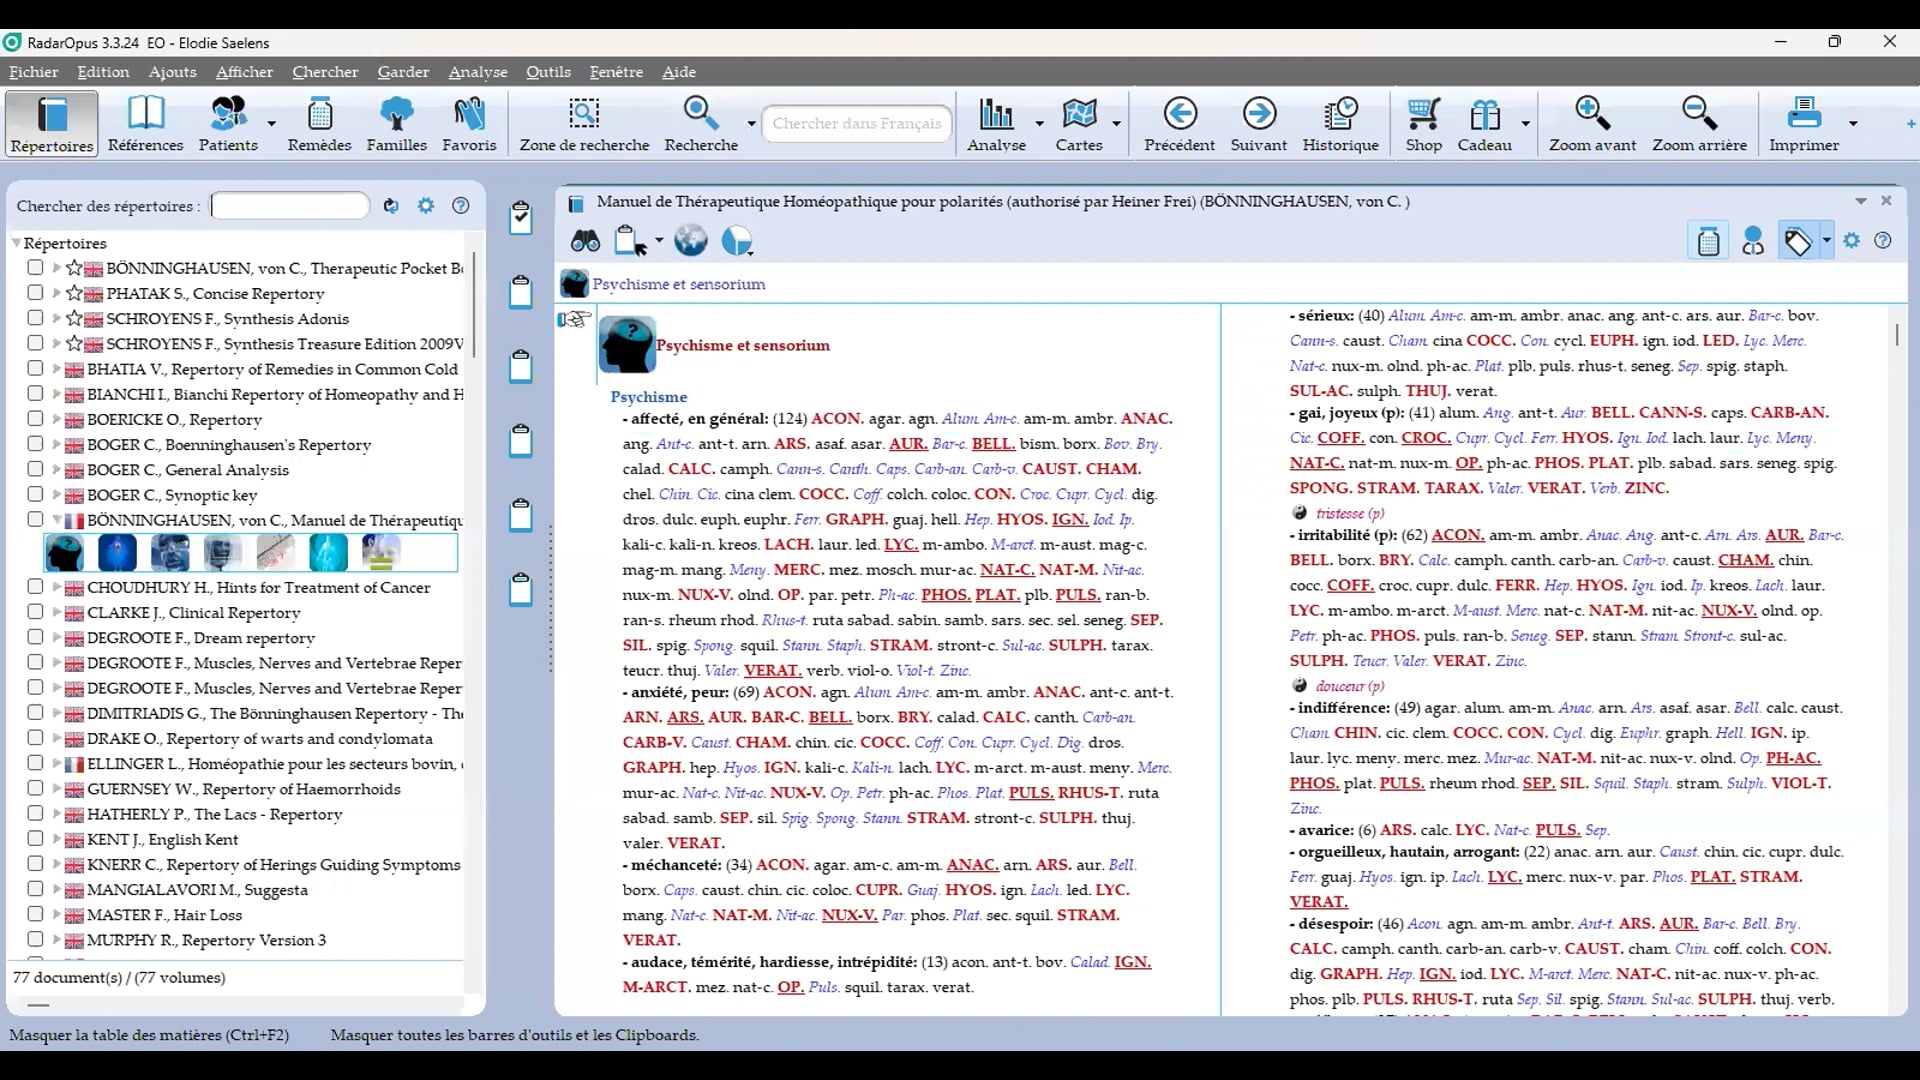This screenshot has height=1080, width=1920.
Task: Open the Edition menu
Action: (103, 72)
